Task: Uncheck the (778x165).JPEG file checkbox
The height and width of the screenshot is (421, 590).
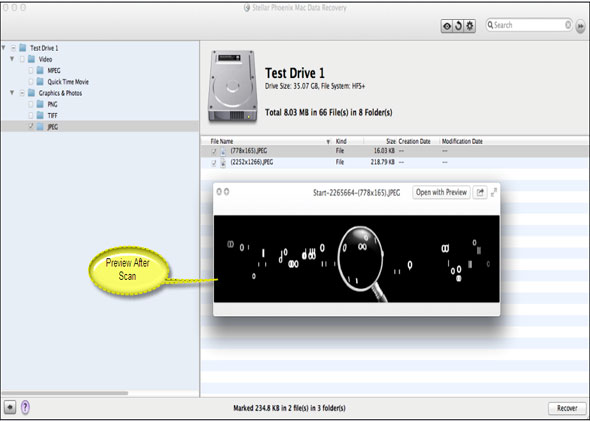Action: coord(214,152)
